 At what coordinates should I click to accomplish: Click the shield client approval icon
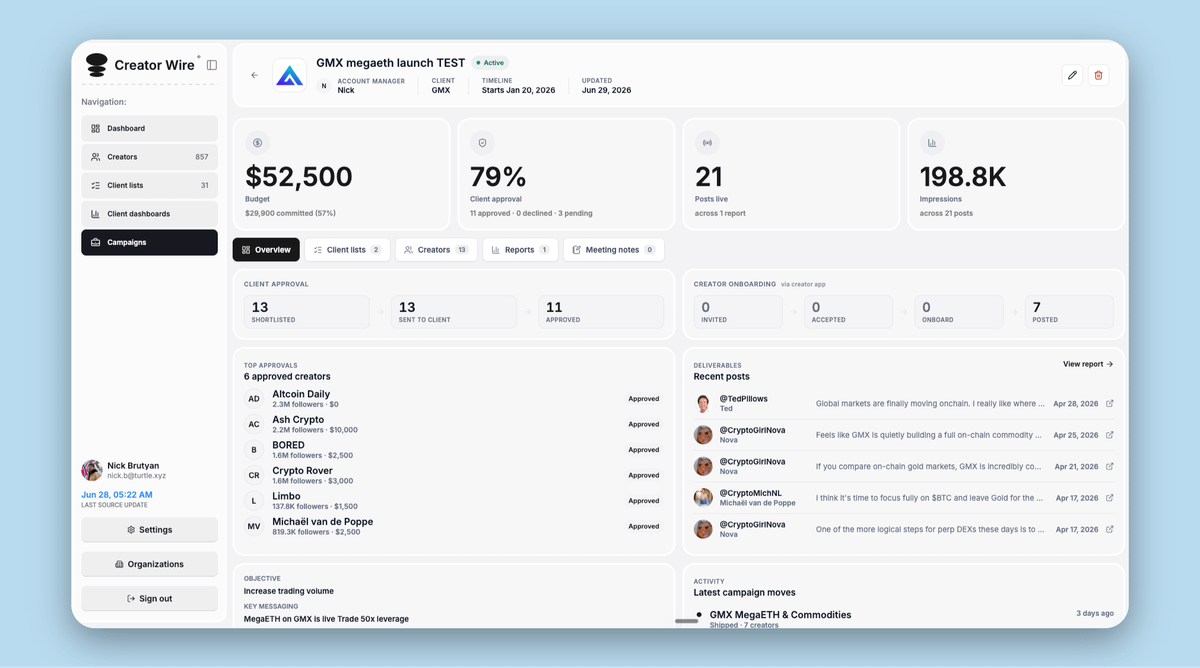(x=482, y=143)
